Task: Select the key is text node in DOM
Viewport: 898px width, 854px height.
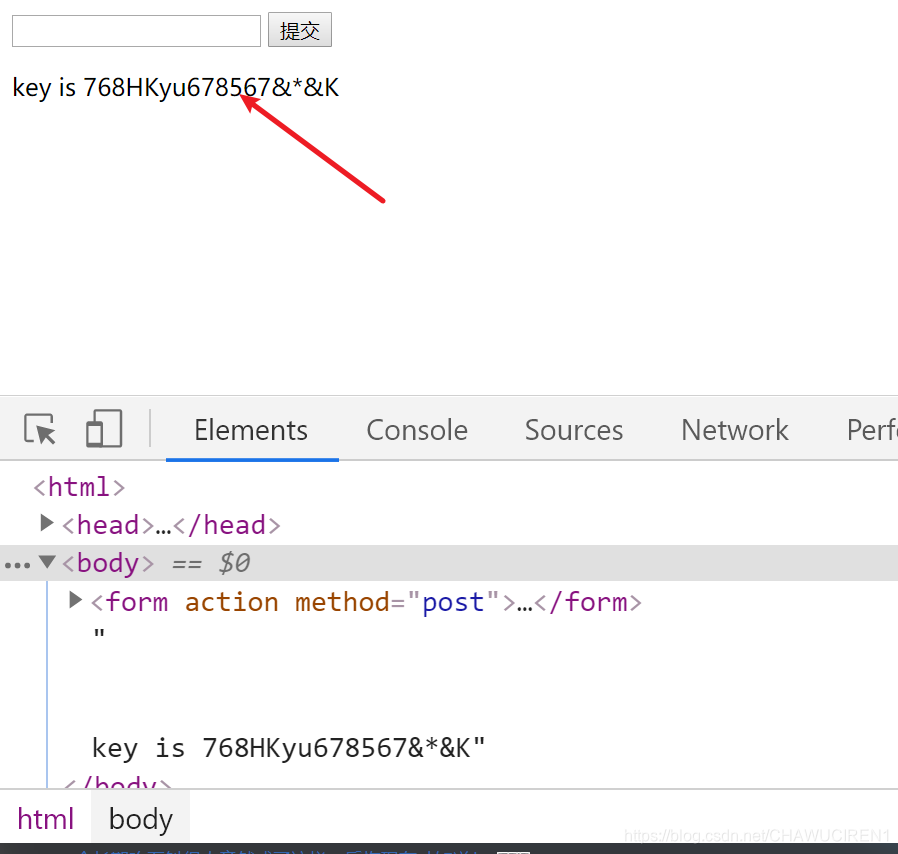Action: click(289, 748)
